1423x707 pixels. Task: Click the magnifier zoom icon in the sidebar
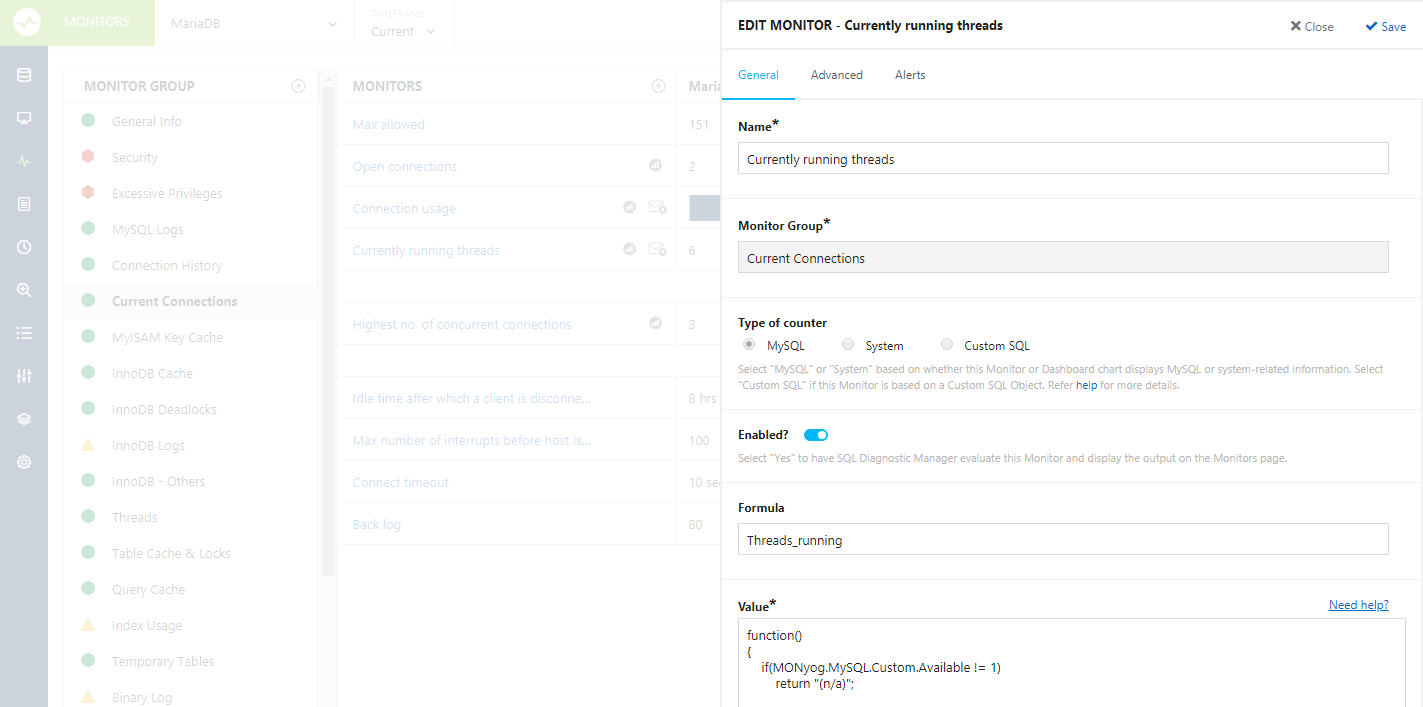coord(24,290)
